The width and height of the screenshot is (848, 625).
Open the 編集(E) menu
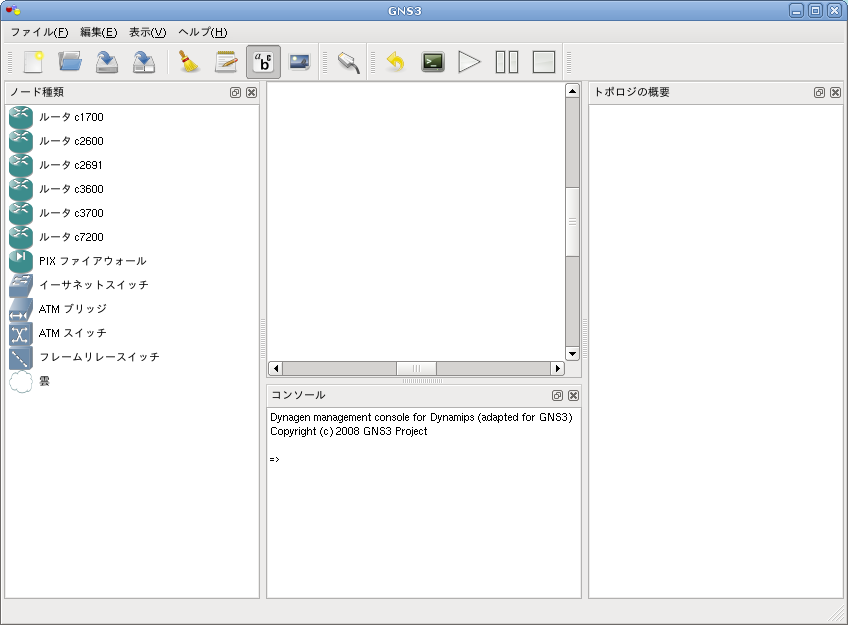point(98,32)
